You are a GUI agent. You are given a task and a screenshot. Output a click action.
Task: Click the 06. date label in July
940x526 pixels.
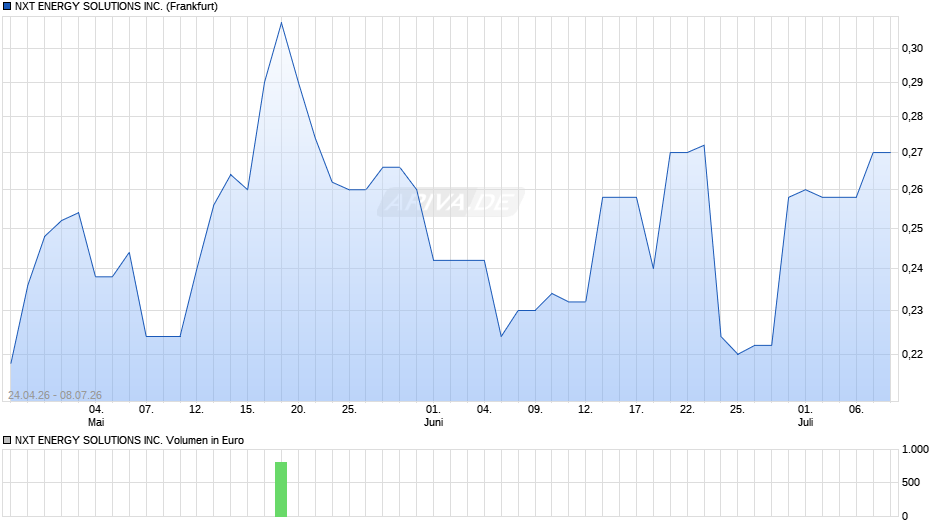pyautogui.click(x=856, y=410)
